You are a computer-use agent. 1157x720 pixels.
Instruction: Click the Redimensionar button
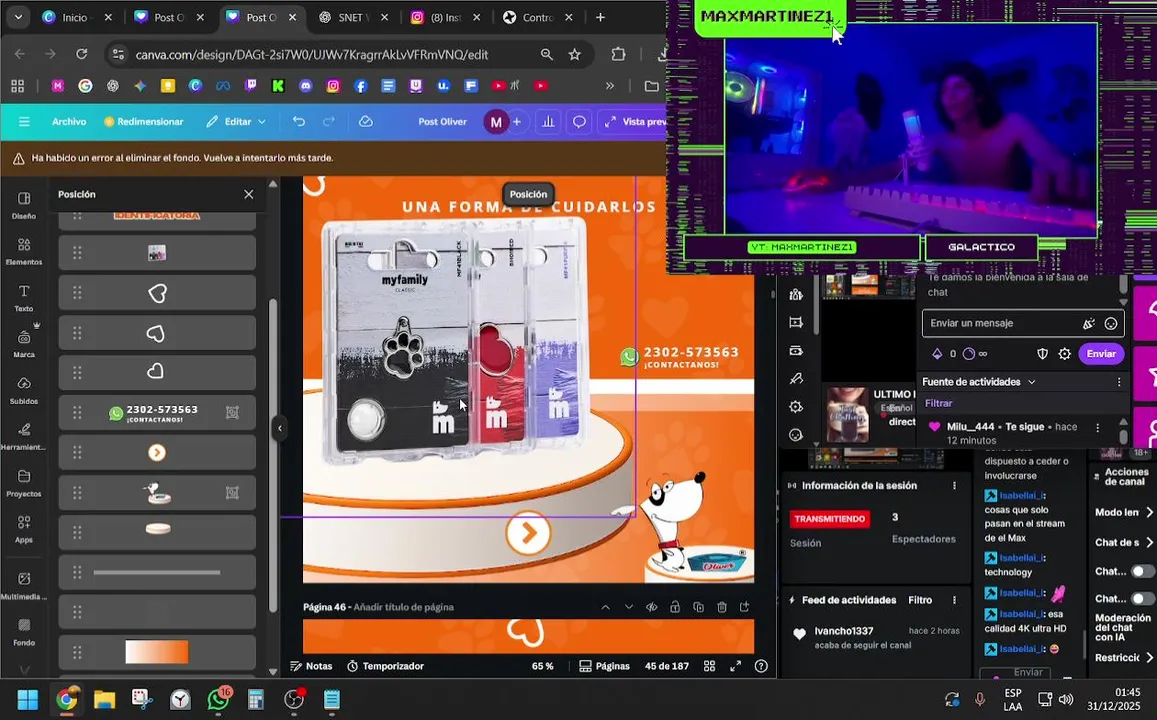(144, 122)
